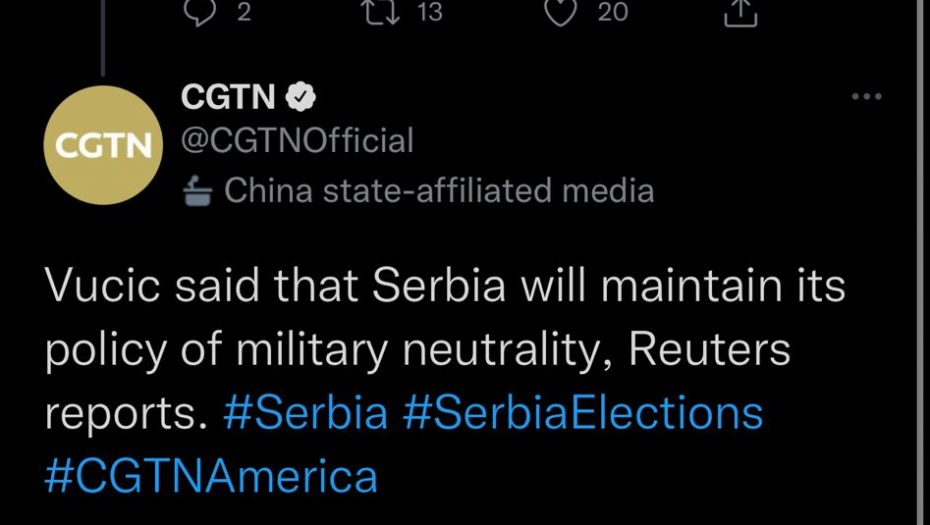
Task: Like the tweet with the heart icon
Action: coord(562,11)
